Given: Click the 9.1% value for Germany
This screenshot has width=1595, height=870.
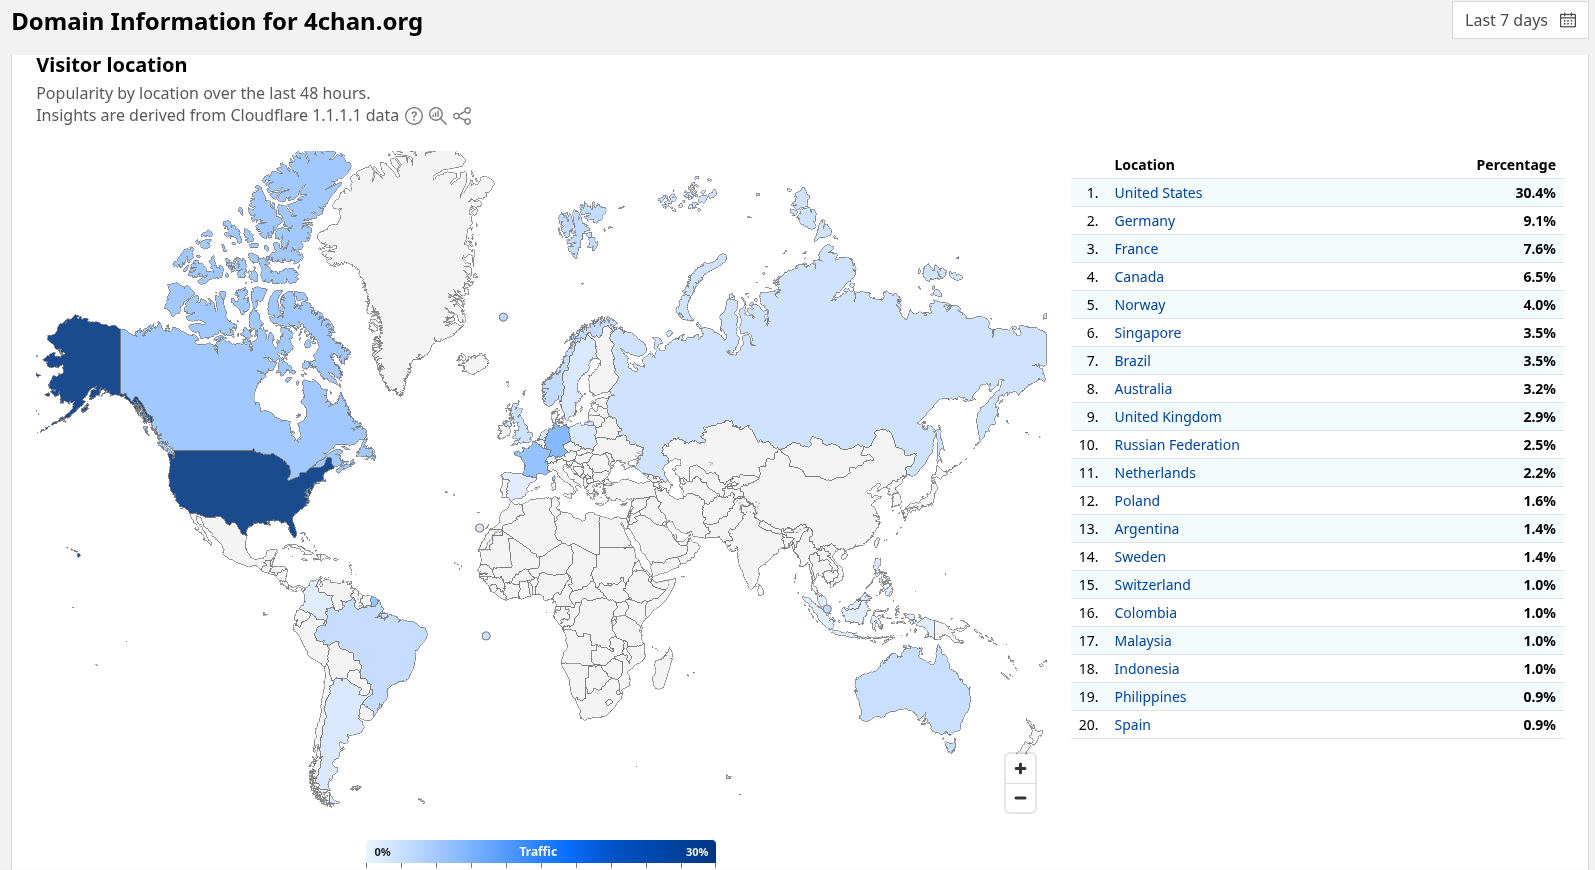Looking at the screenshot, I should (x=1539, y=221).
